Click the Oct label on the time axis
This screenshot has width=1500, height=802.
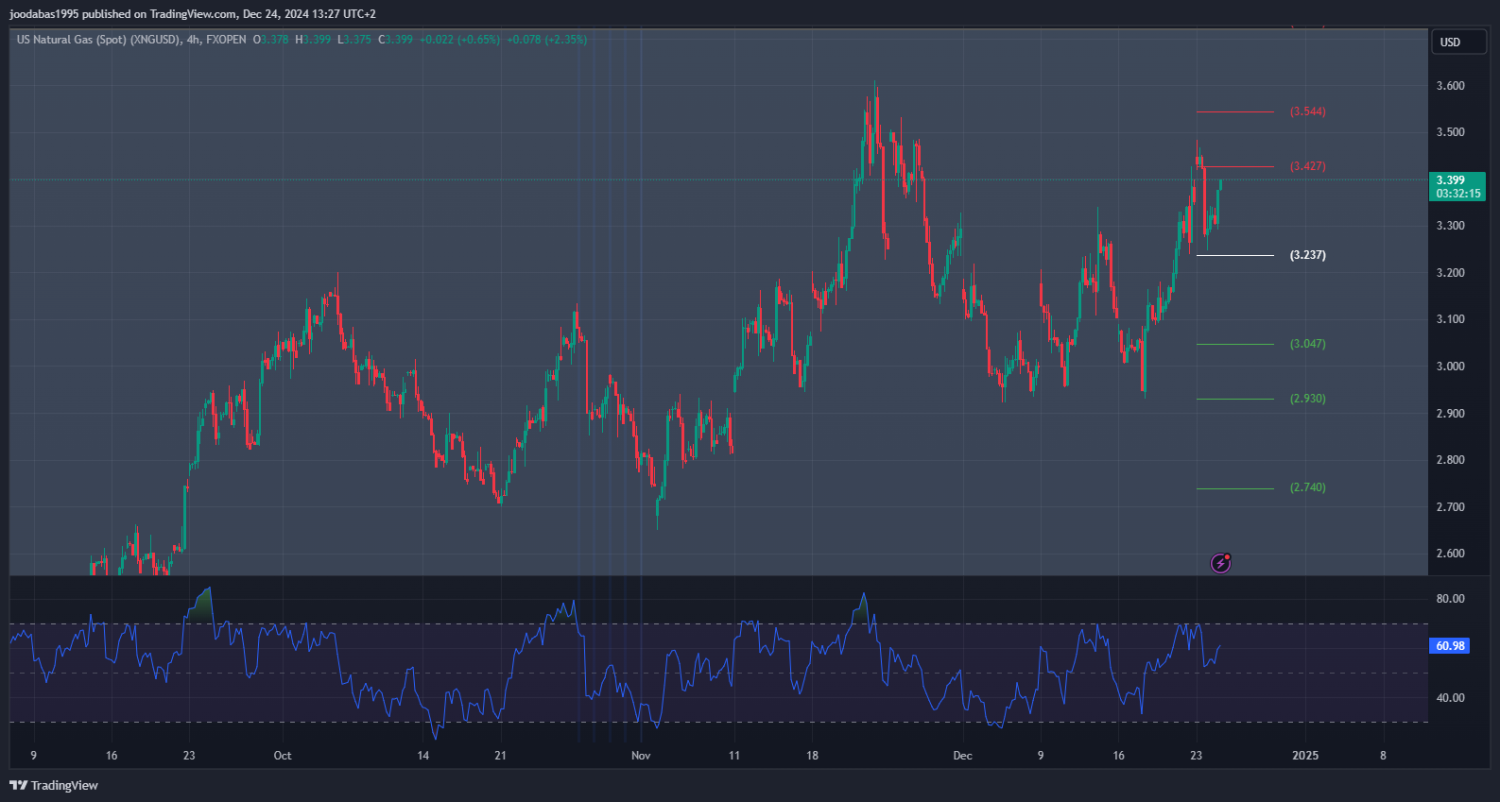point(282,755)
